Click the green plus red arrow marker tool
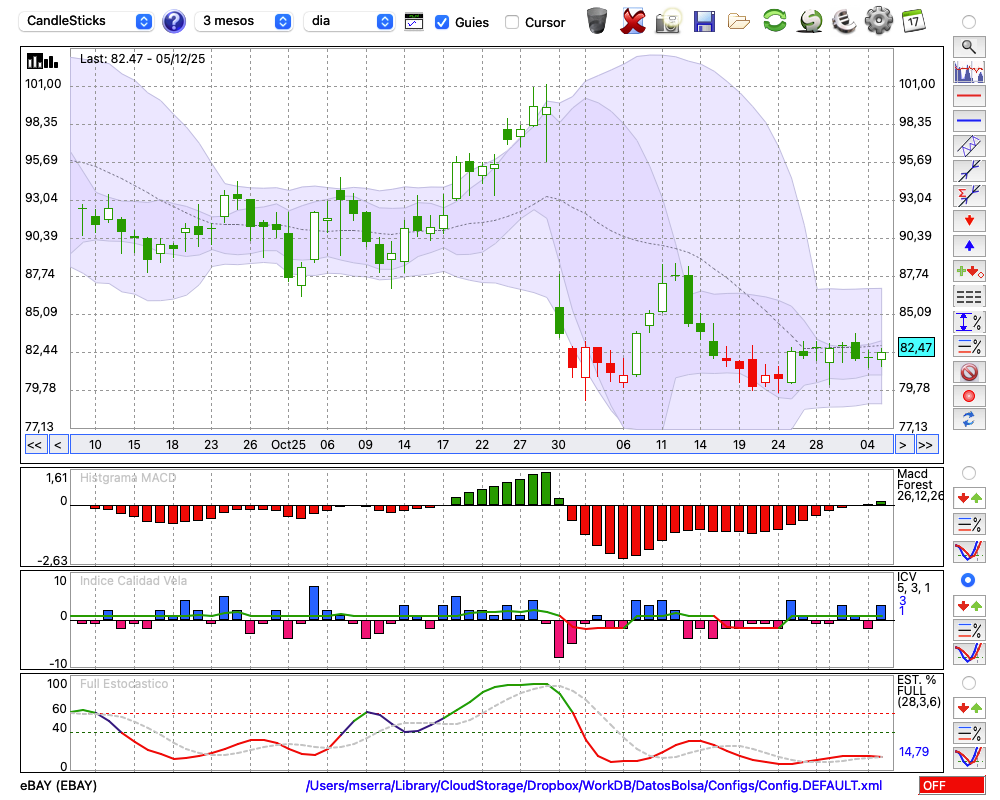 click(x=969, y=272)
